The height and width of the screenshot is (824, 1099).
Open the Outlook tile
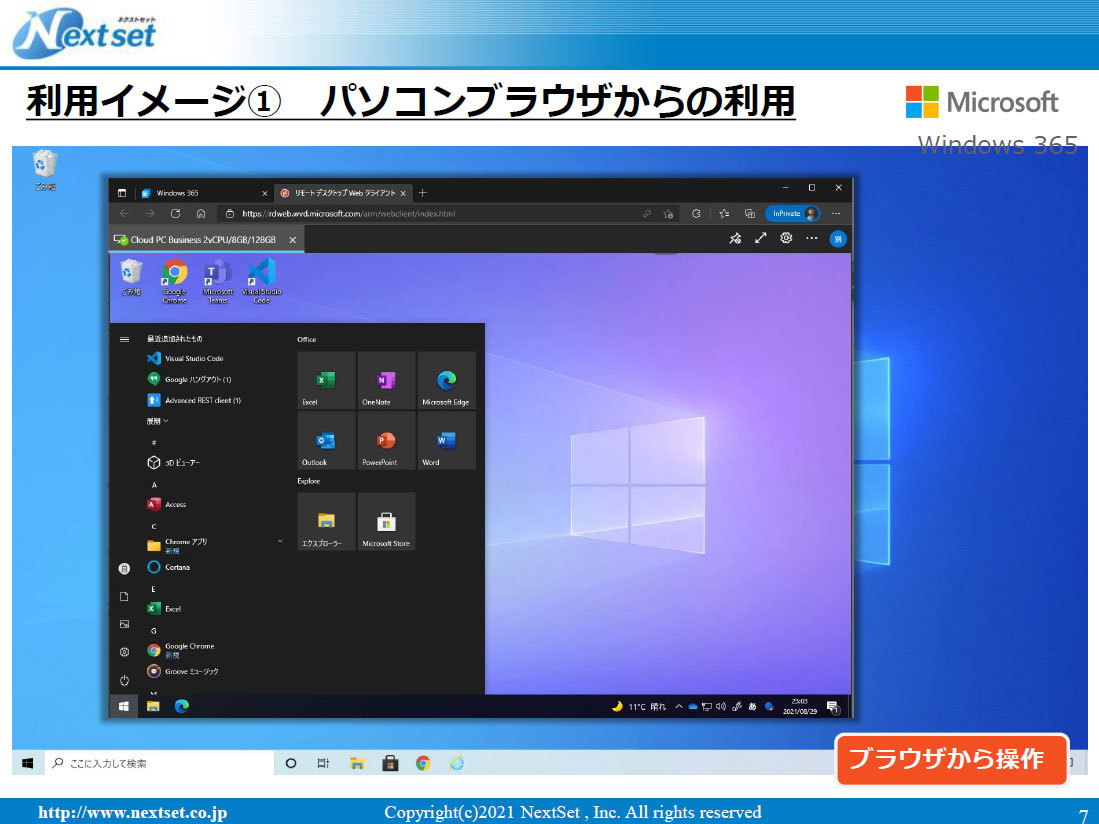(x=326, y=441)
